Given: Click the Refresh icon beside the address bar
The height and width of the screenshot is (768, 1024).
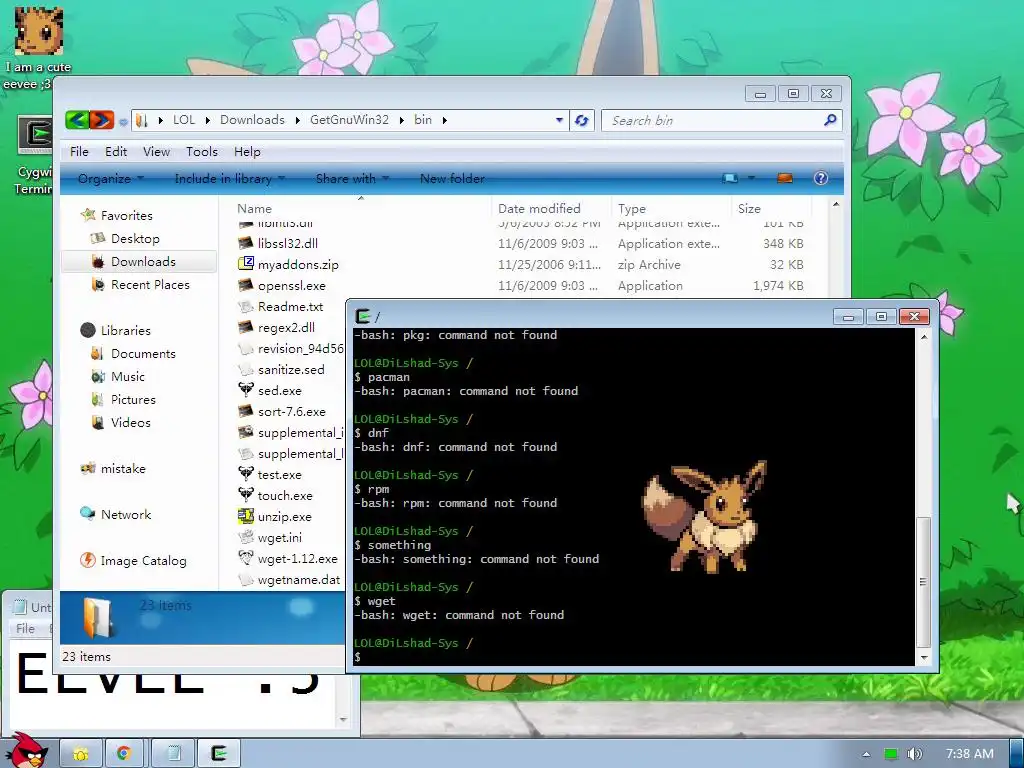Looking at the screenshot, I should [x=581, y=120].
